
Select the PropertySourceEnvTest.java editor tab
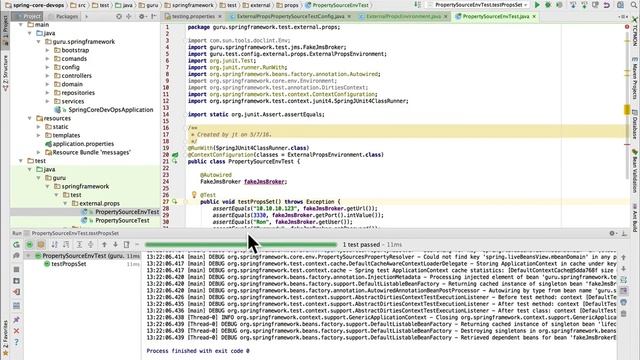click(495, 16)
